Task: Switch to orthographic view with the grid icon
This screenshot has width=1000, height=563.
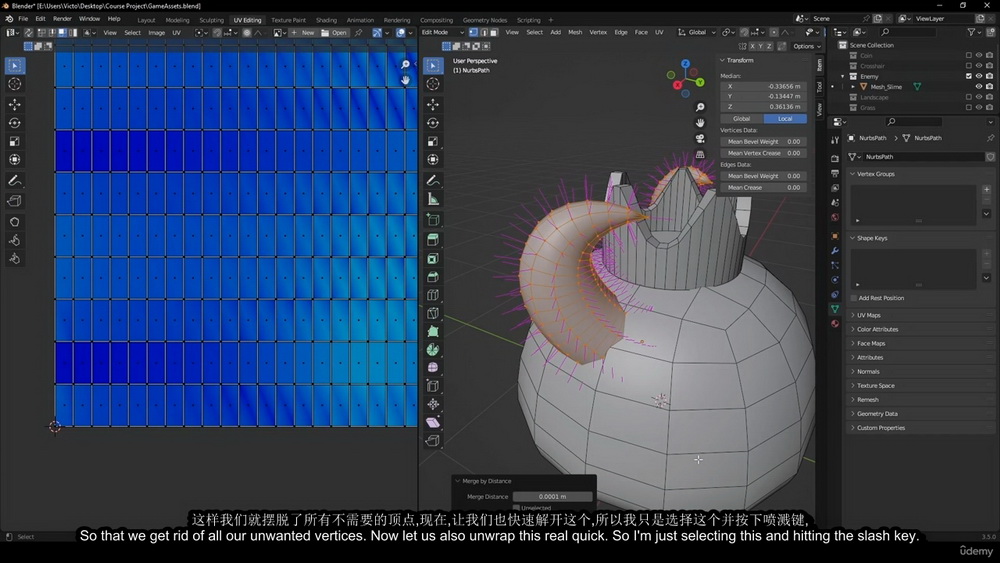Action: point(700,154)
